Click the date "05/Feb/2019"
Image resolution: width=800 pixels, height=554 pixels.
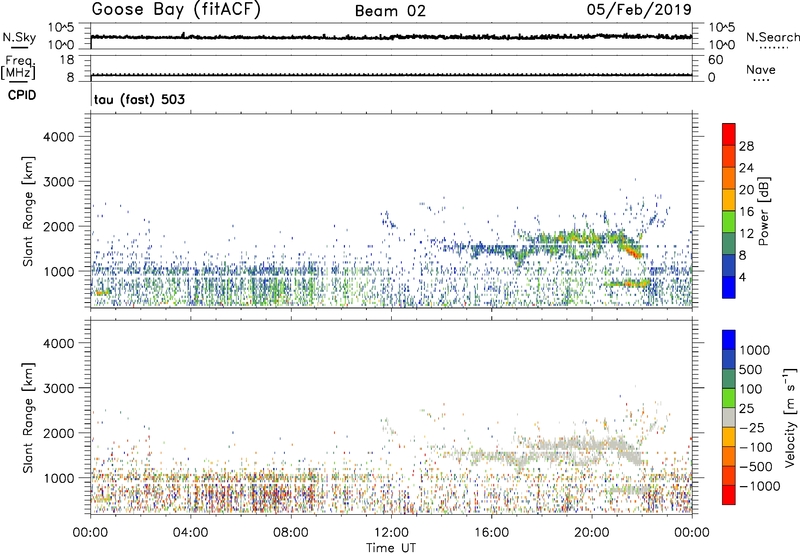click(639, 9)
